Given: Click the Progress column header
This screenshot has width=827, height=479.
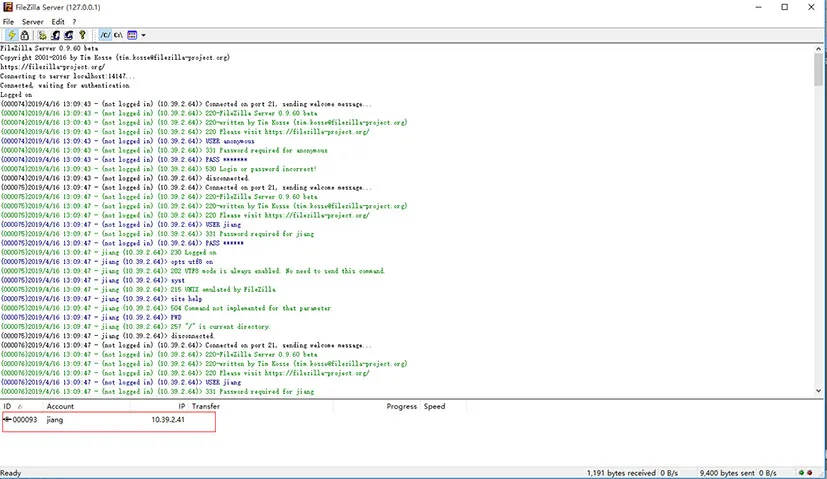Looking at the screenshot, I should click(377, 406).
